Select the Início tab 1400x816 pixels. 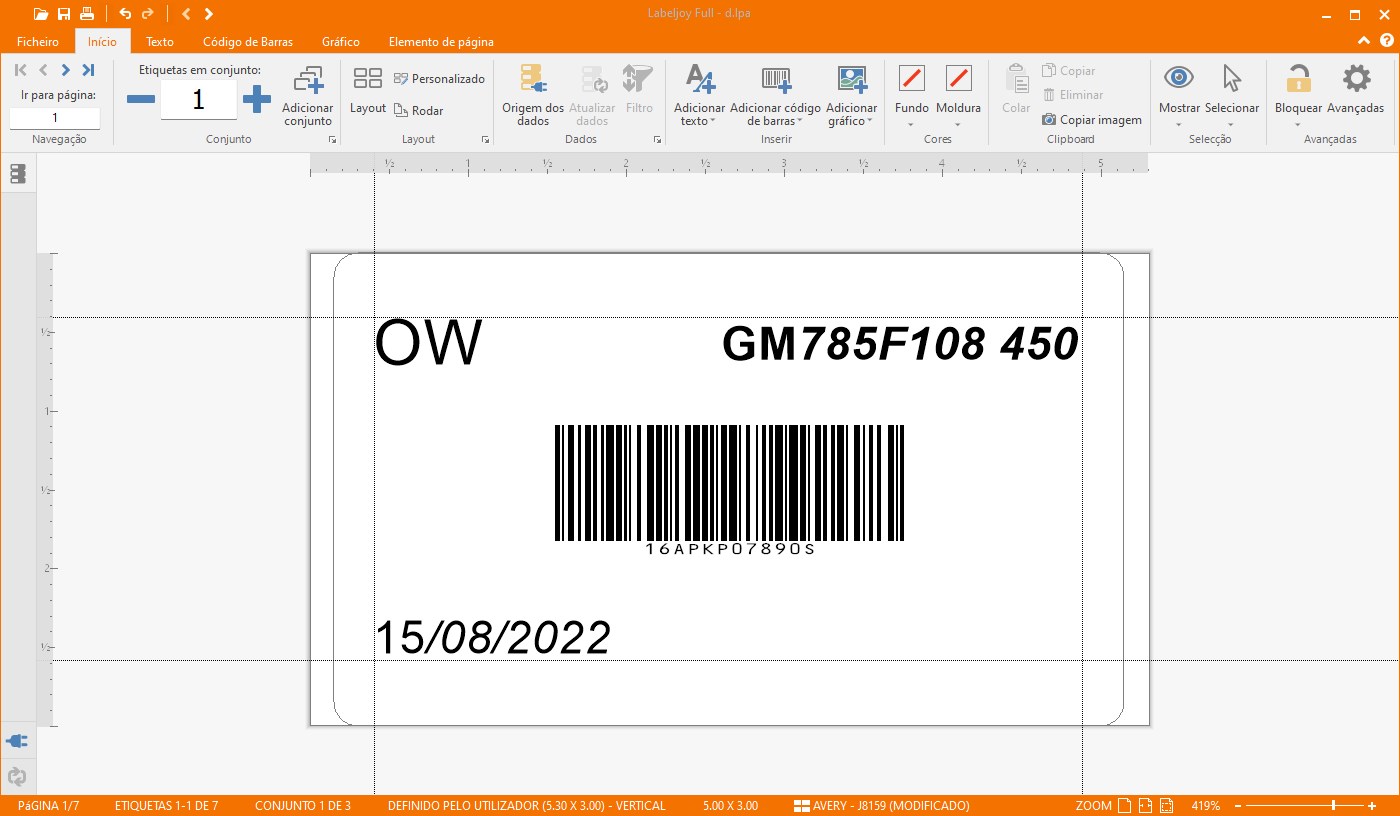pos(102,42)
